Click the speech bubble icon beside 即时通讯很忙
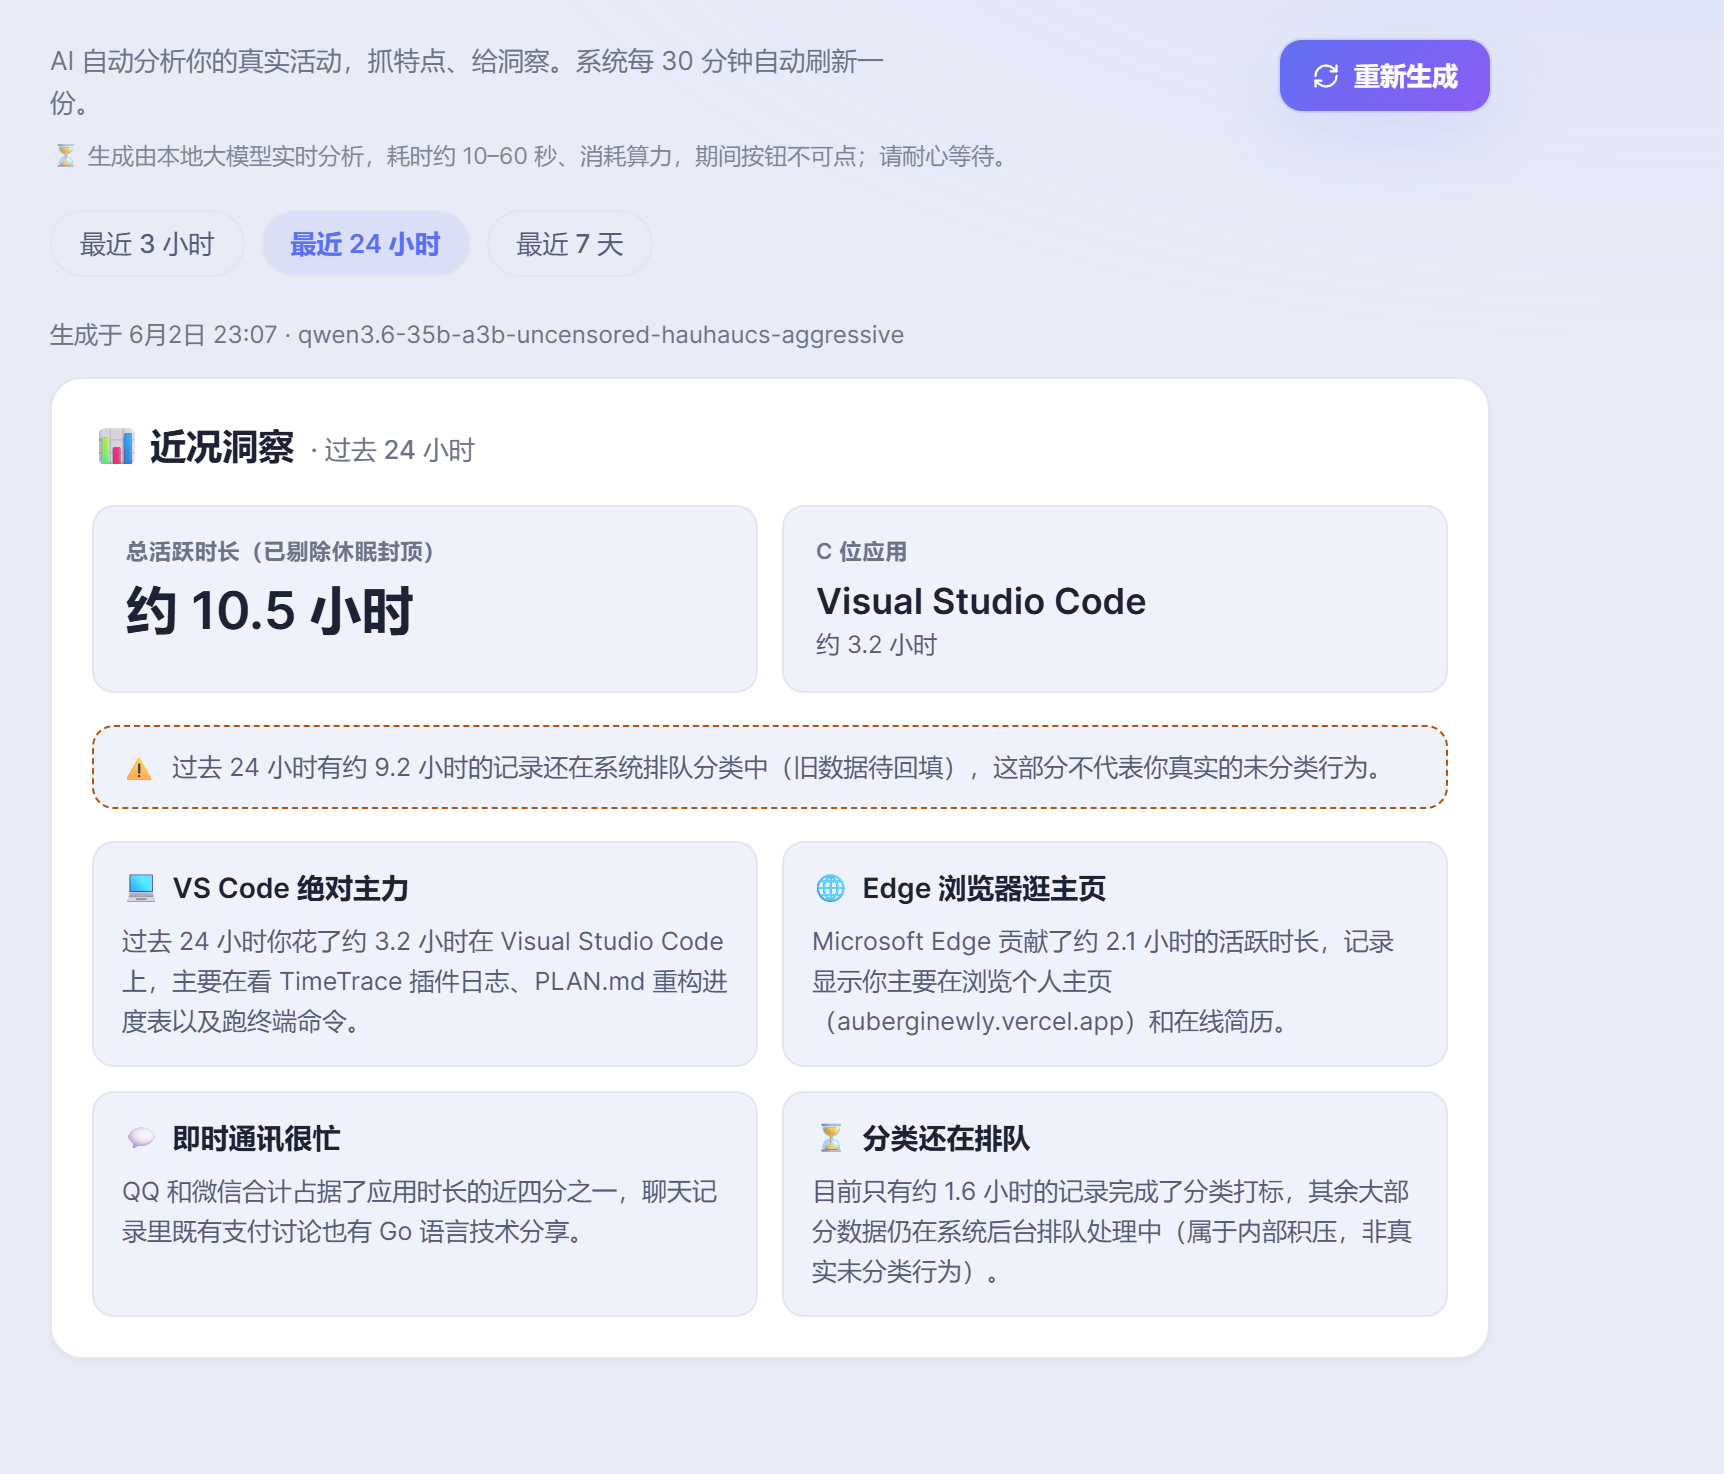The width and height of the screenshot is (1724, 1474). [141, 1138]
